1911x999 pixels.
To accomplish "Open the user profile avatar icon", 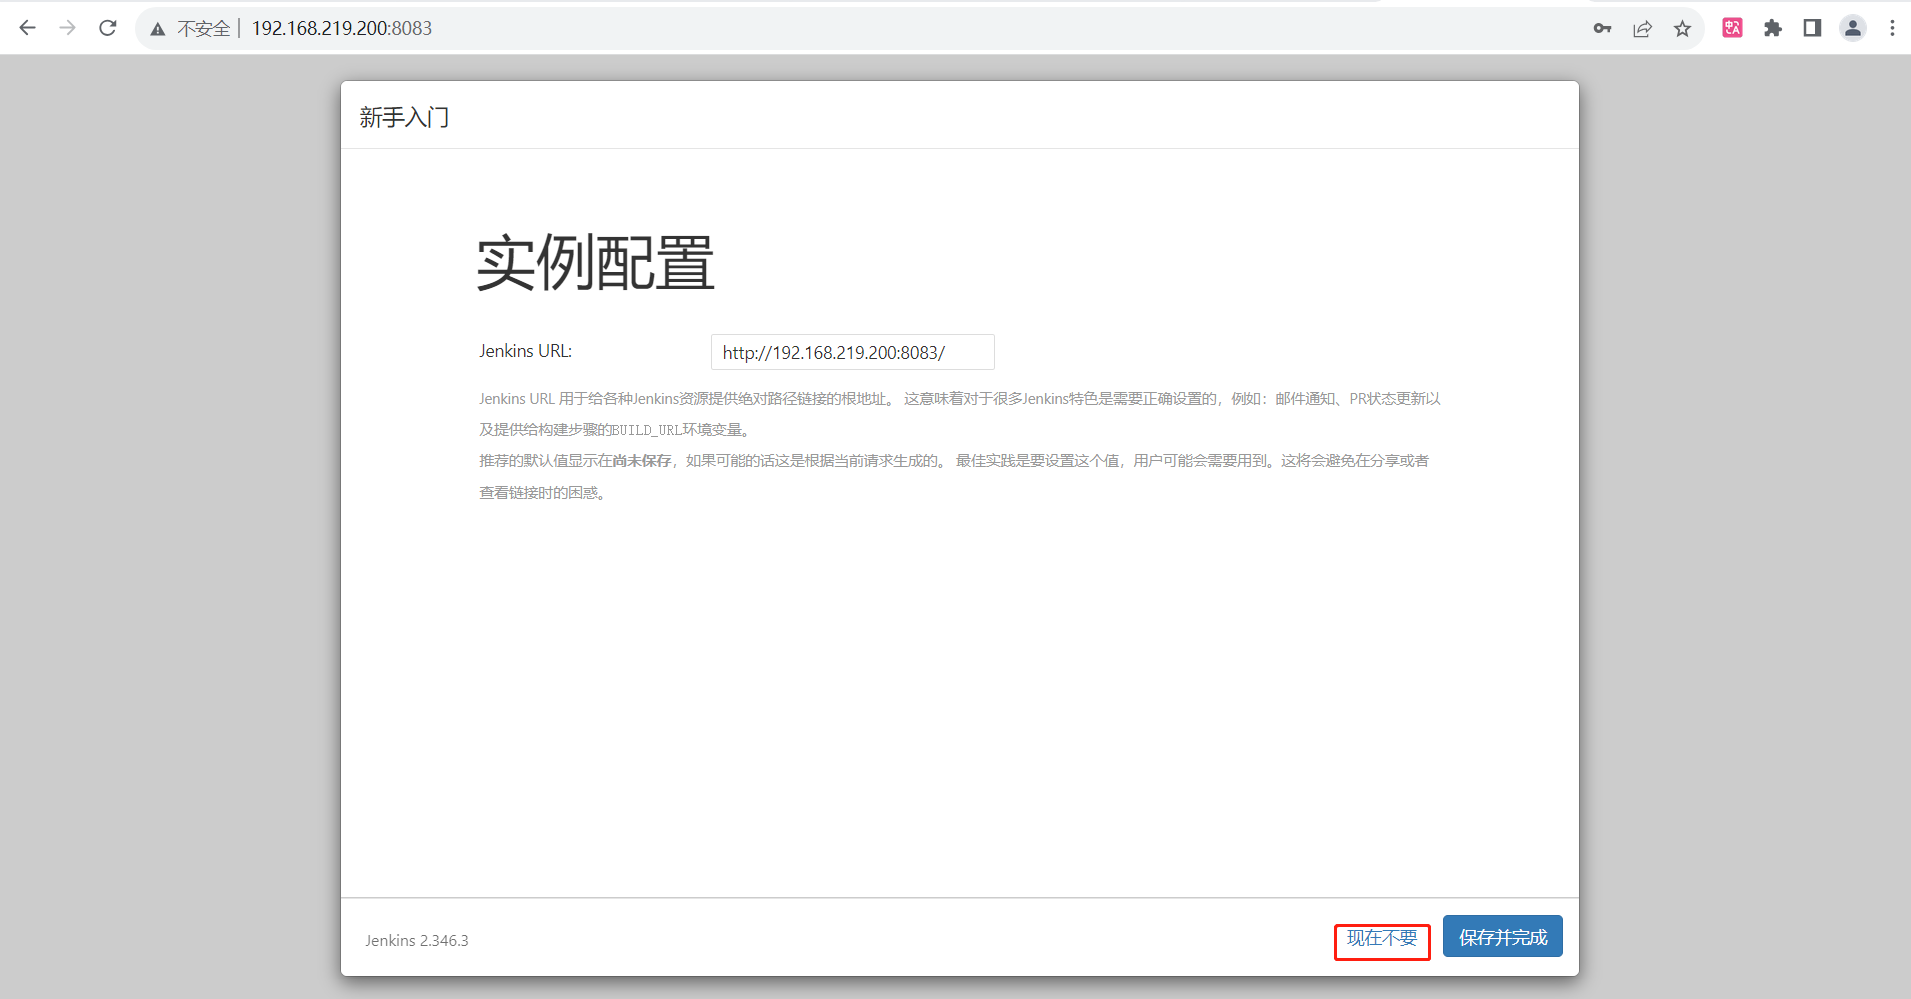I will point(1853,28).
